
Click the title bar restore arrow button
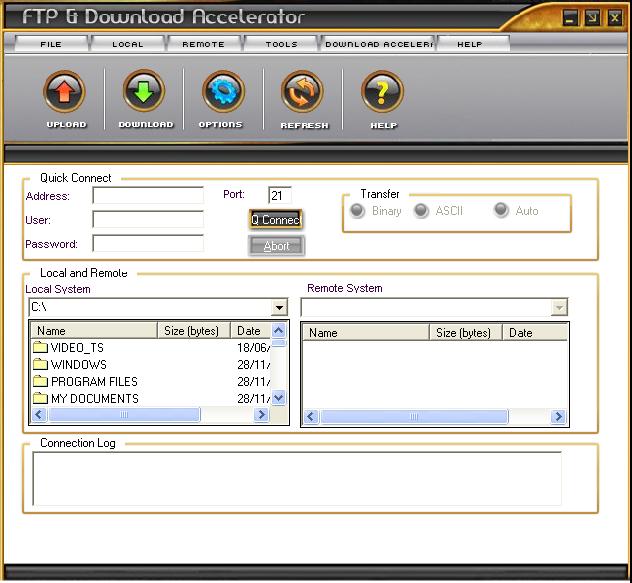point(592,18)
